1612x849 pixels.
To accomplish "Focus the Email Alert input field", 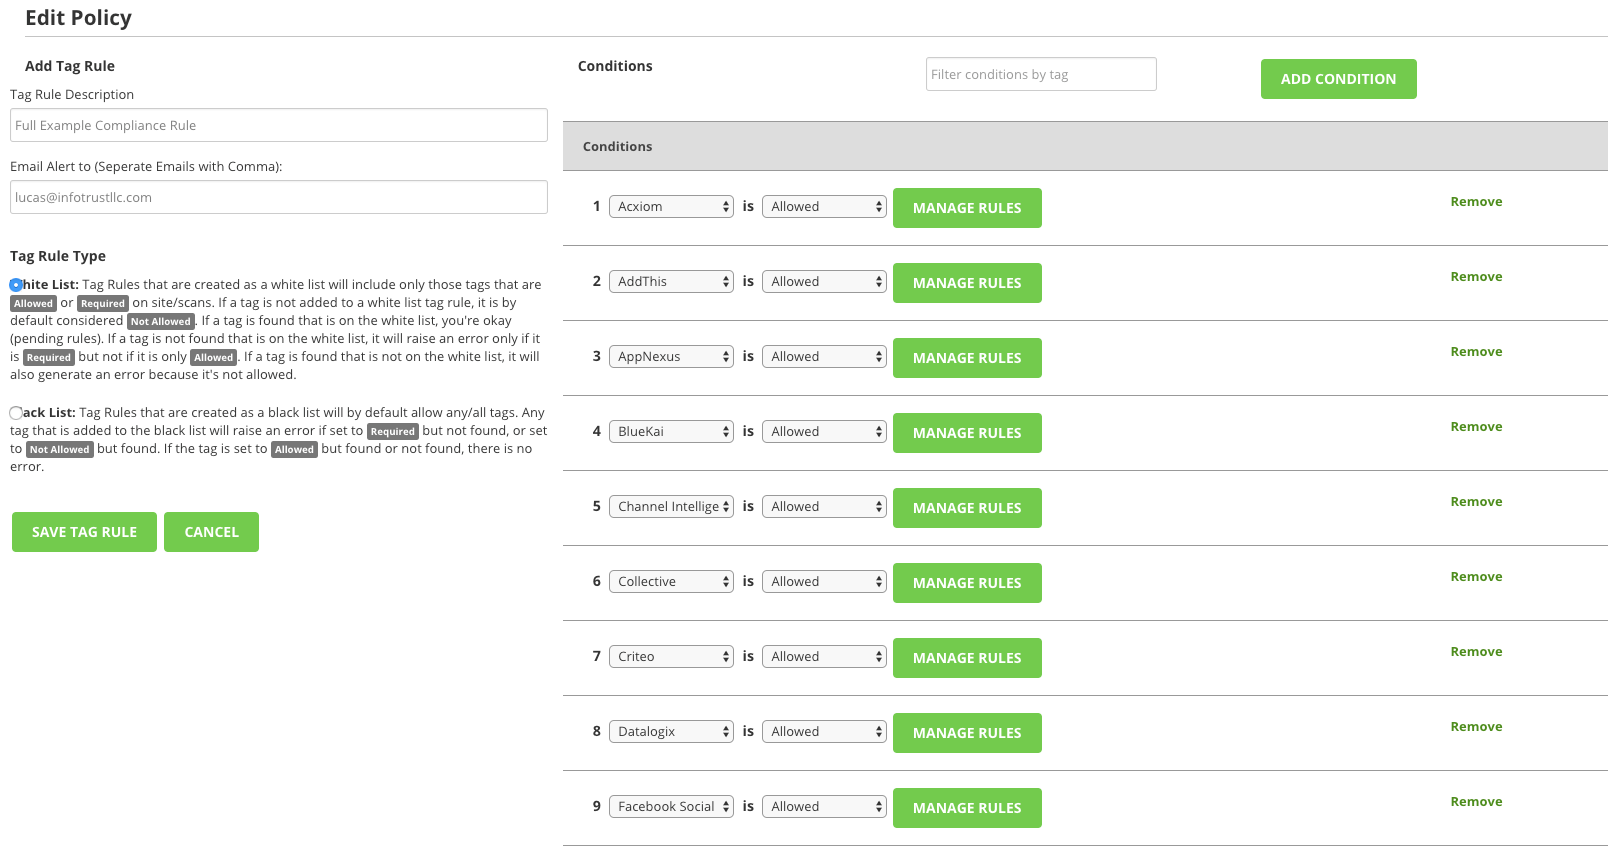I will (x=279, y=197).
